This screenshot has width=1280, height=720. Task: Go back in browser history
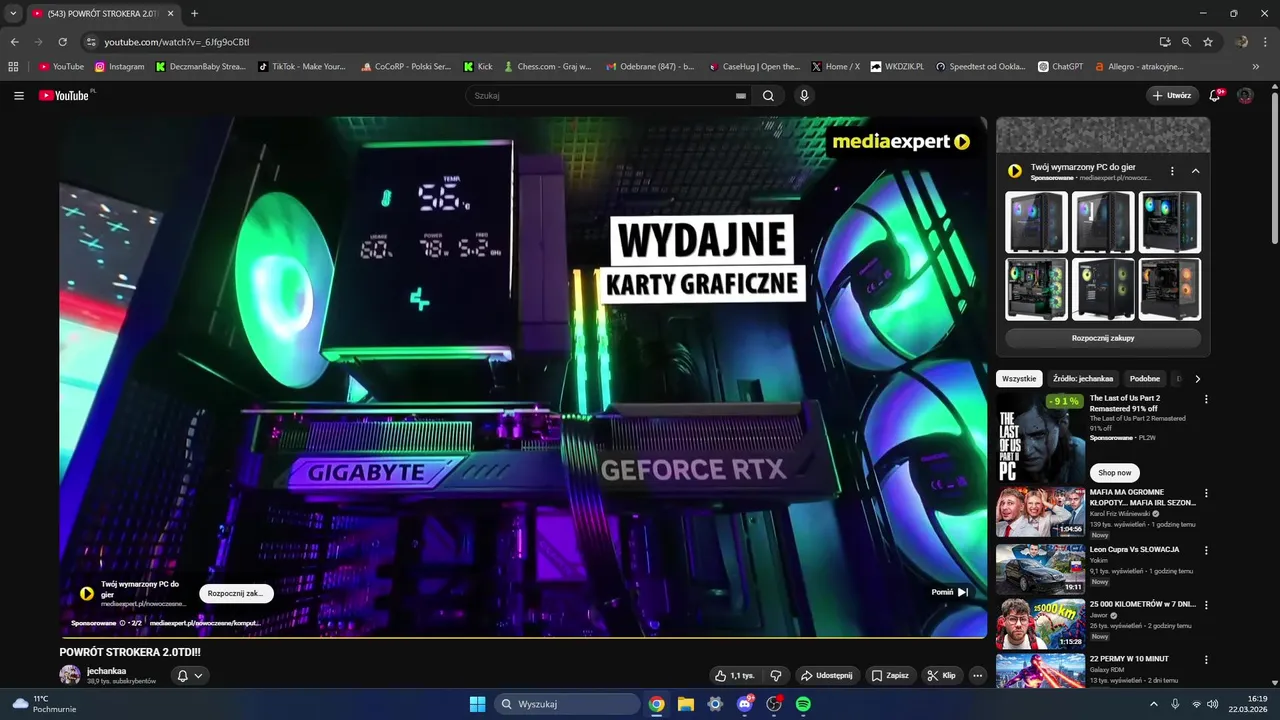pos(14,42)
